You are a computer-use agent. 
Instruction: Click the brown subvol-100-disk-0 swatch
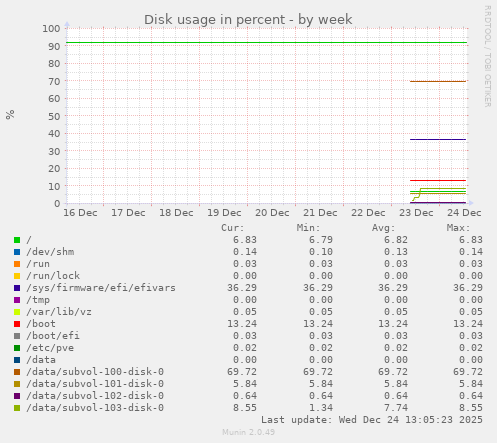tap(17, 372)
